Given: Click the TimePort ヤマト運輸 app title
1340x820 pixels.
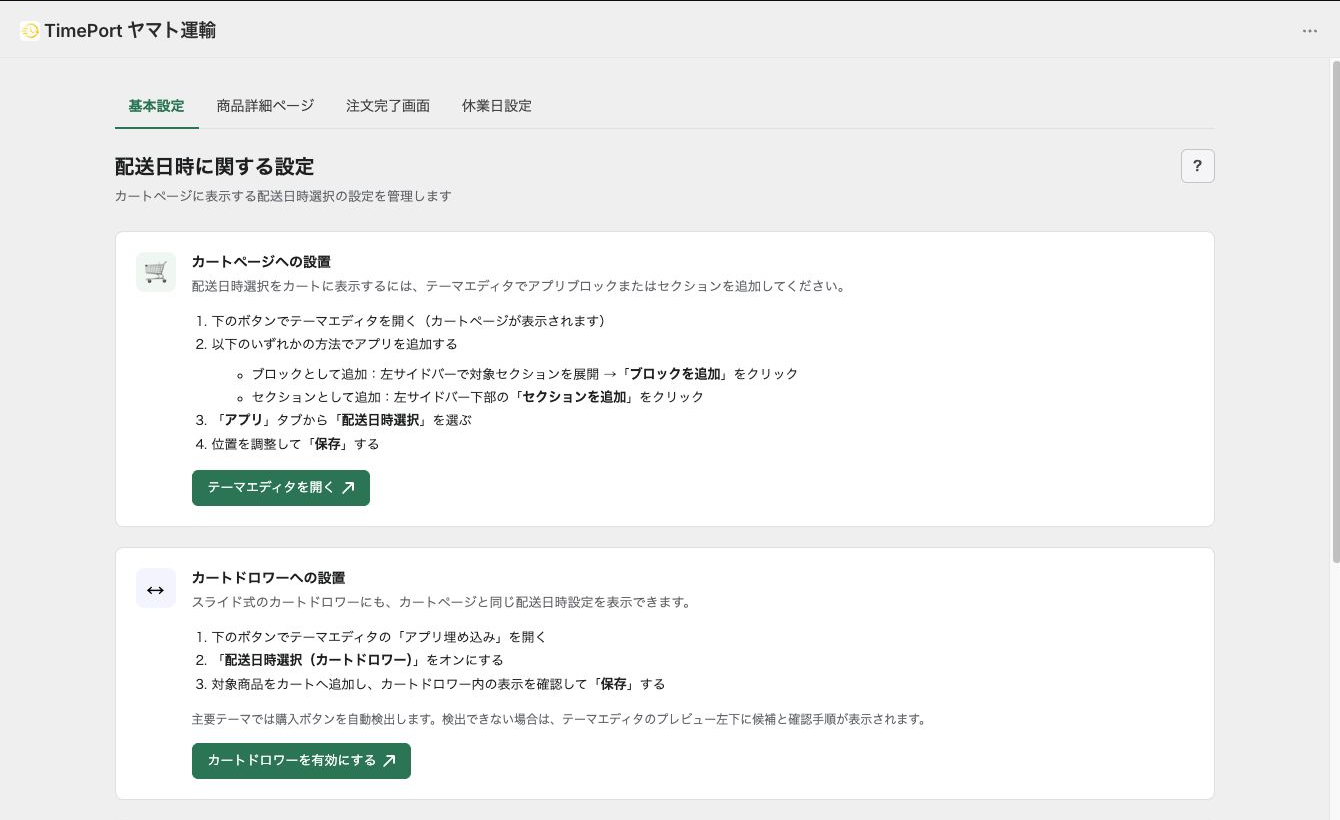Looking at the screenshot, I should (130, 31).
